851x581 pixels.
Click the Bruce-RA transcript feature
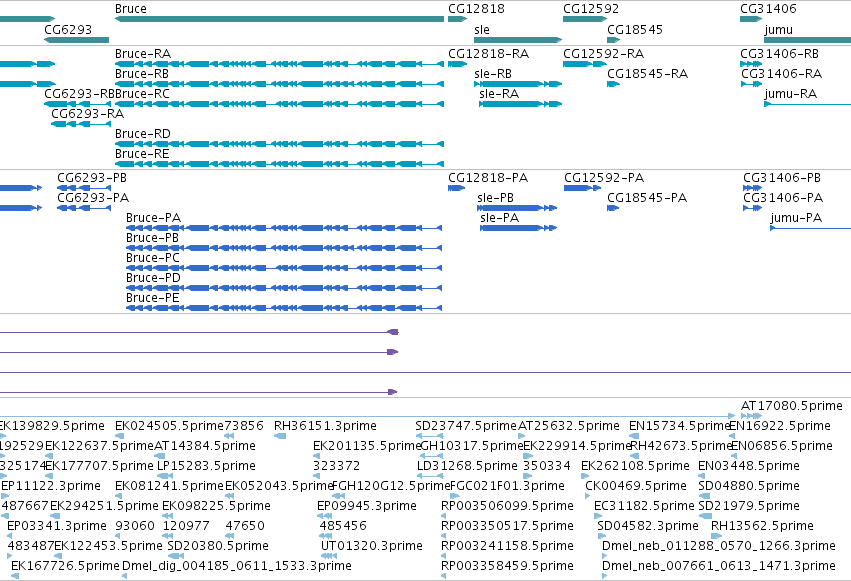pos(280,64)
